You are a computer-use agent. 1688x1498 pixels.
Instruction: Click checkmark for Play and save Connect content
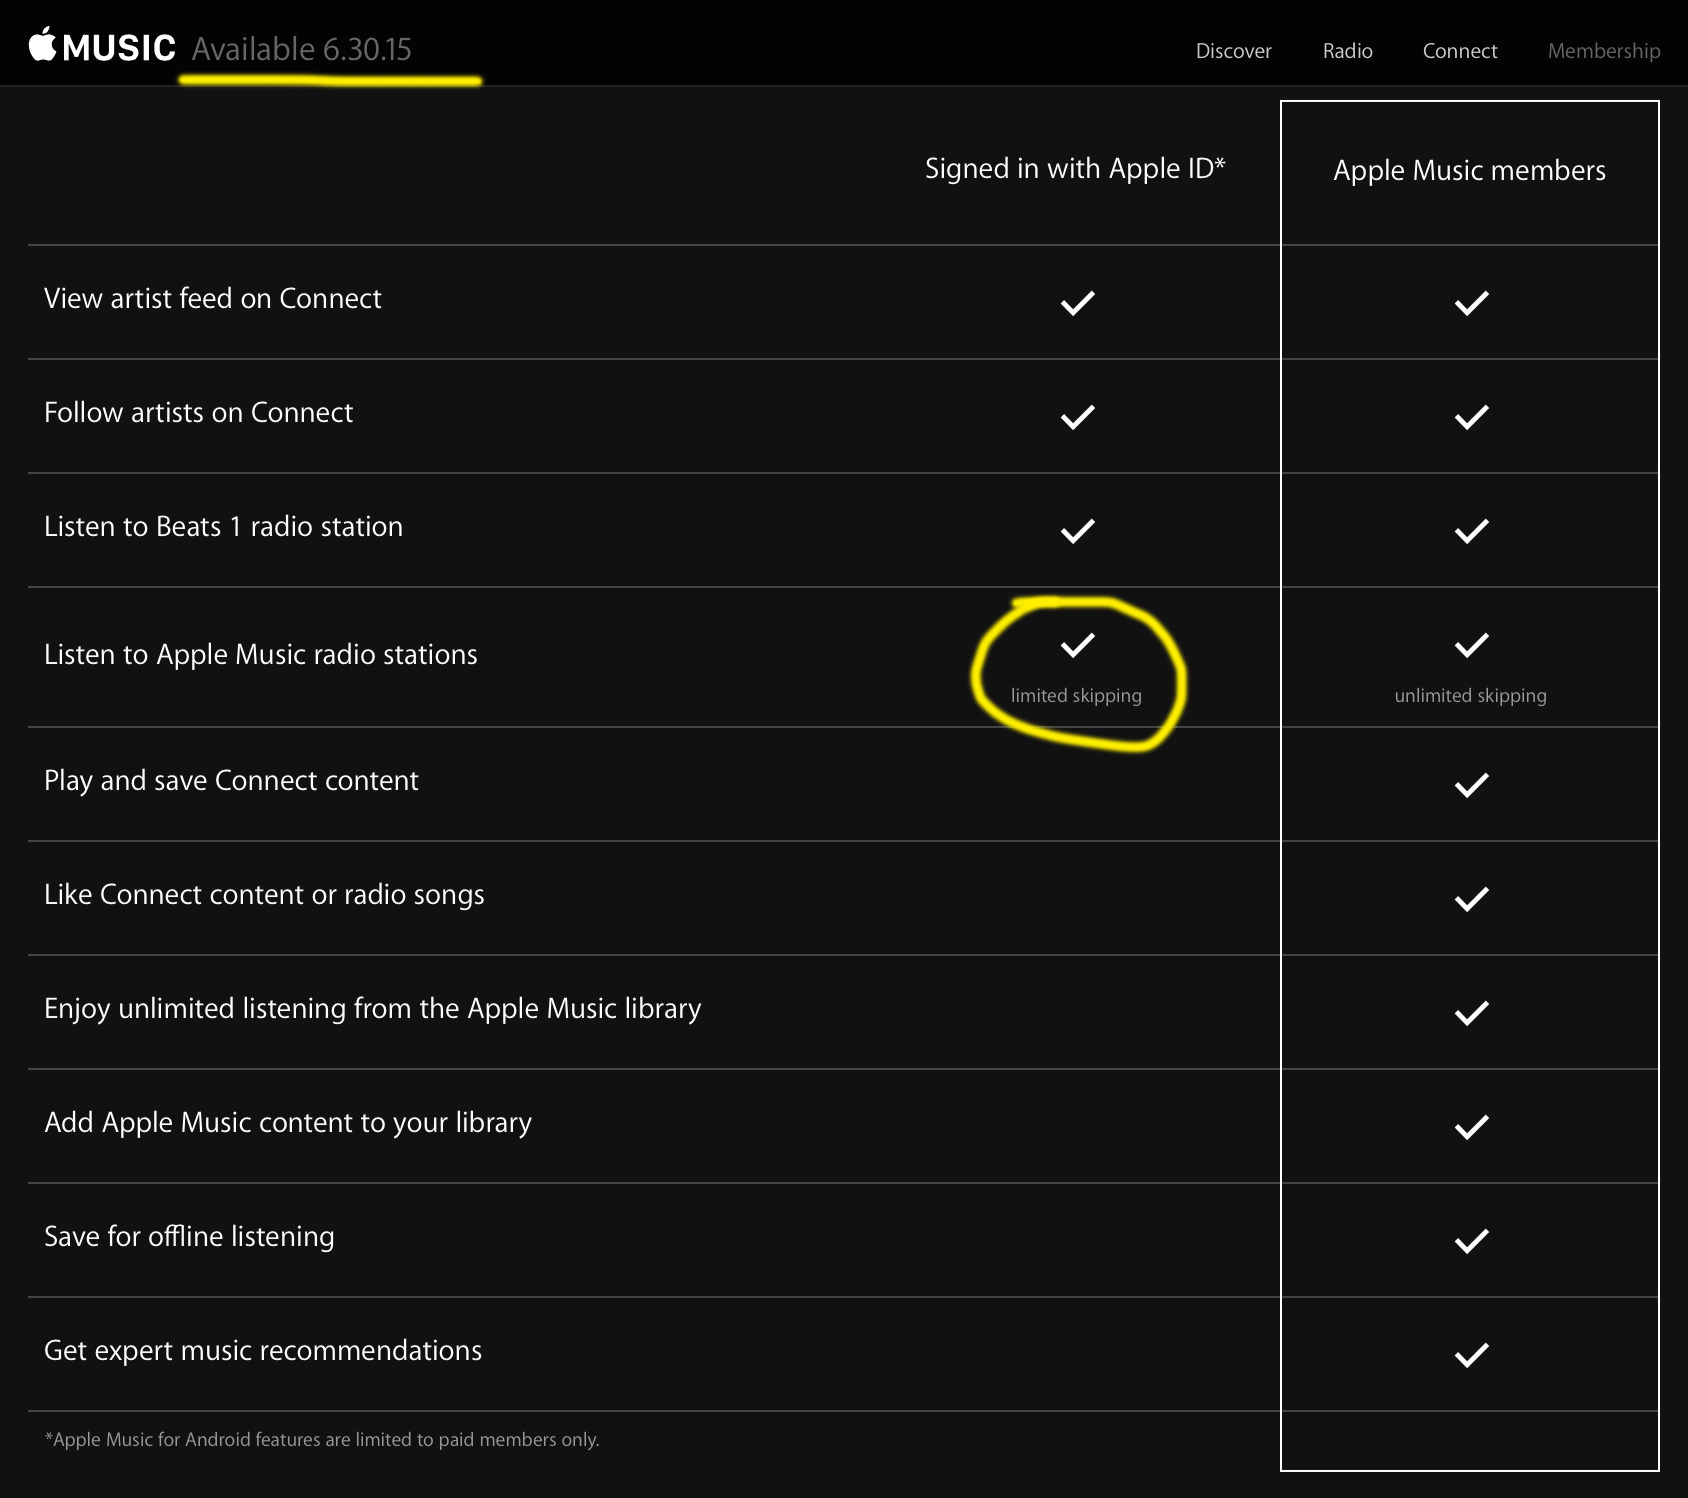(x=1471, y=785)
